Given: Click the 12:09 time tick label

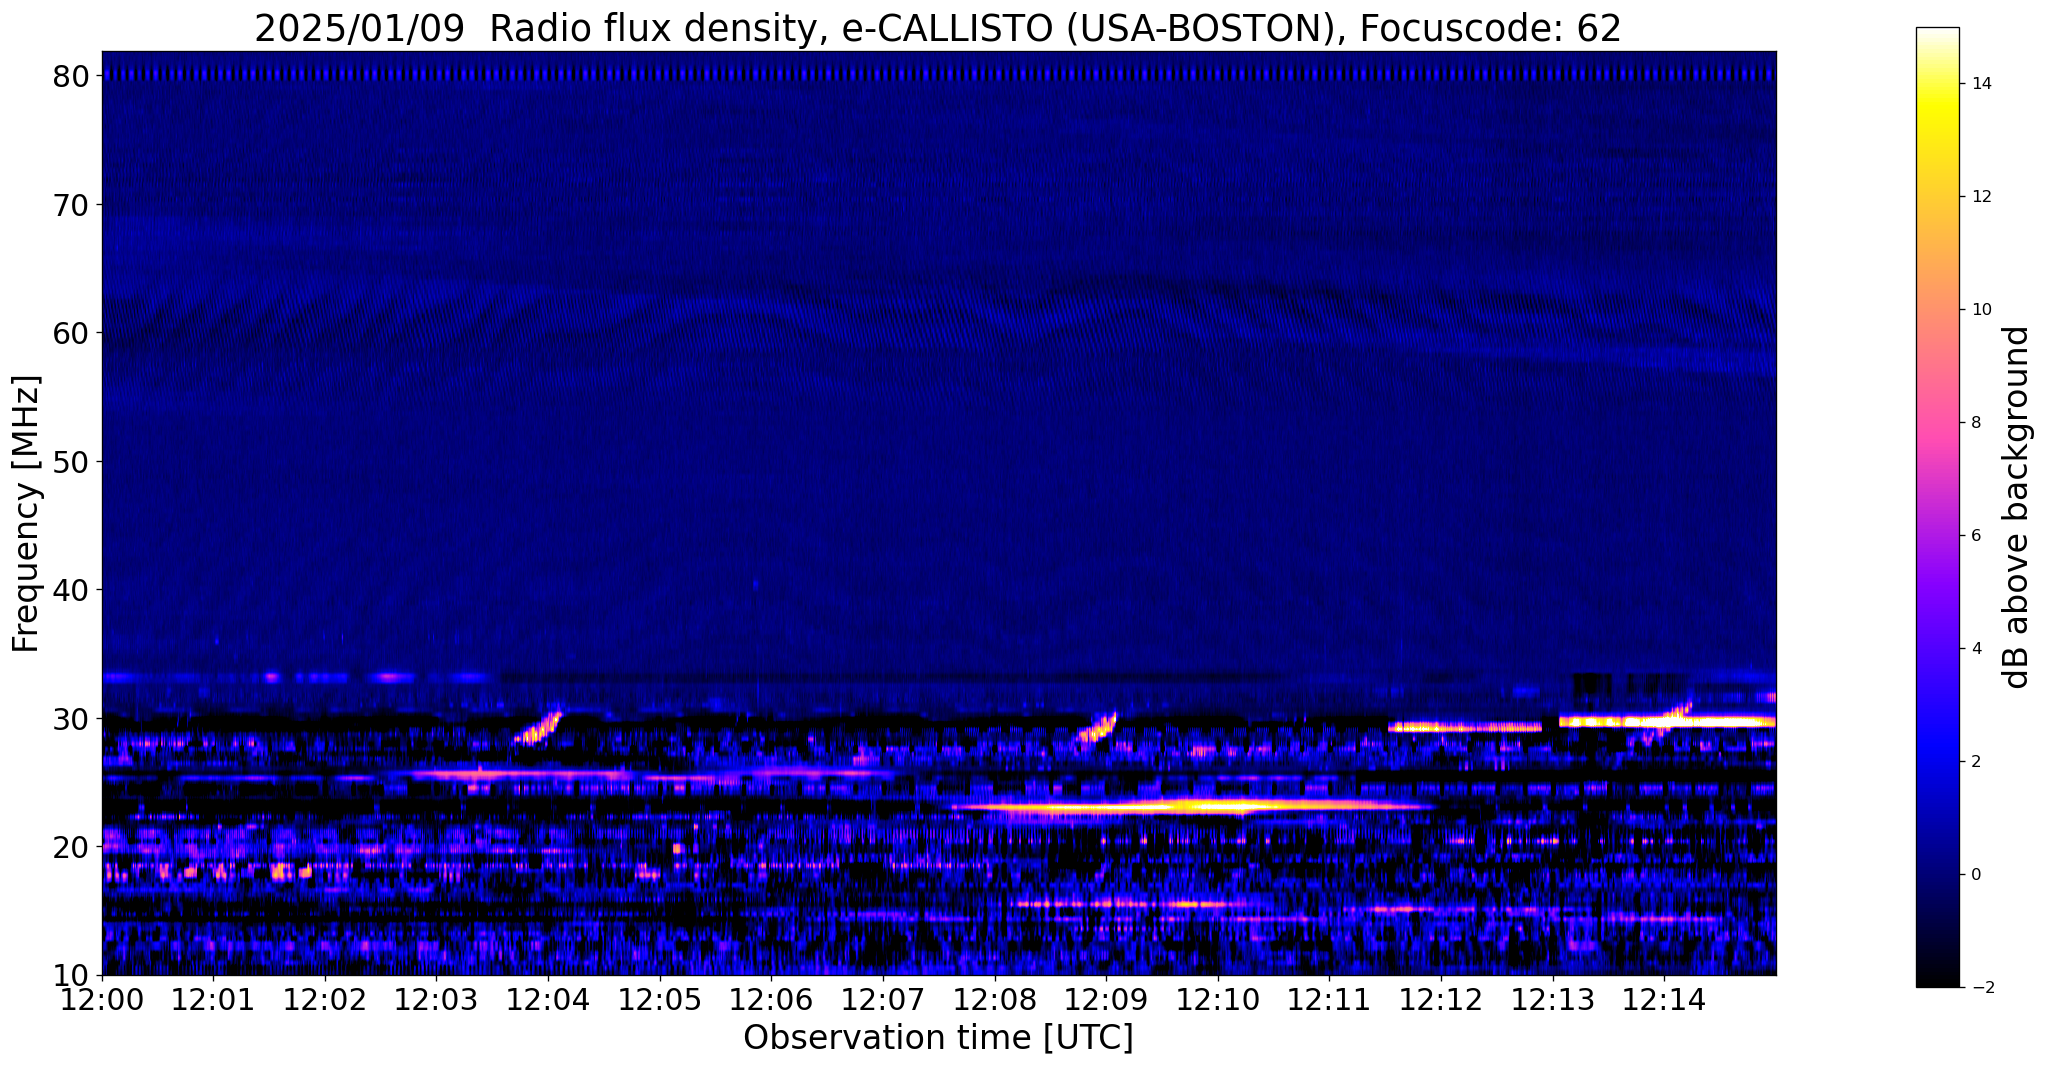Looking at the screenshot, I should (1106, 999).
